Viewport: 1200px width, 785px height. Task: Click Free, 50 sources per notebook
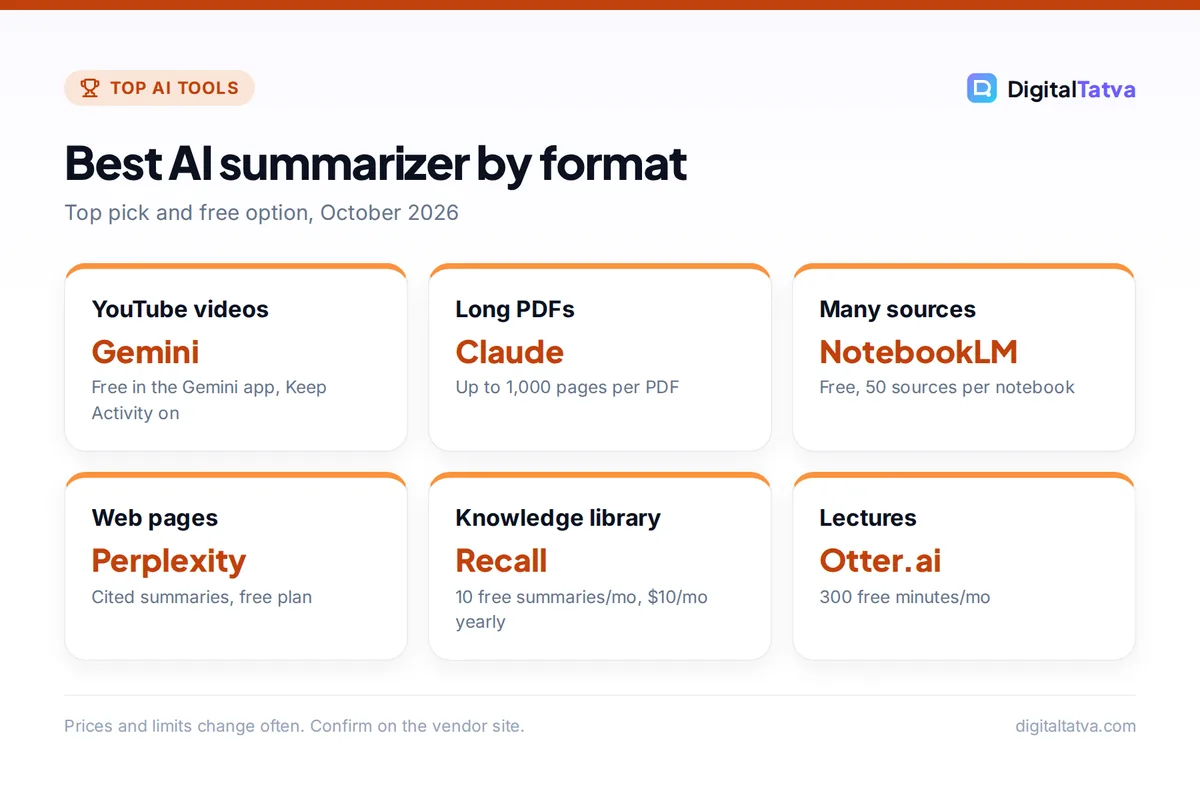(x=947, y=387)
